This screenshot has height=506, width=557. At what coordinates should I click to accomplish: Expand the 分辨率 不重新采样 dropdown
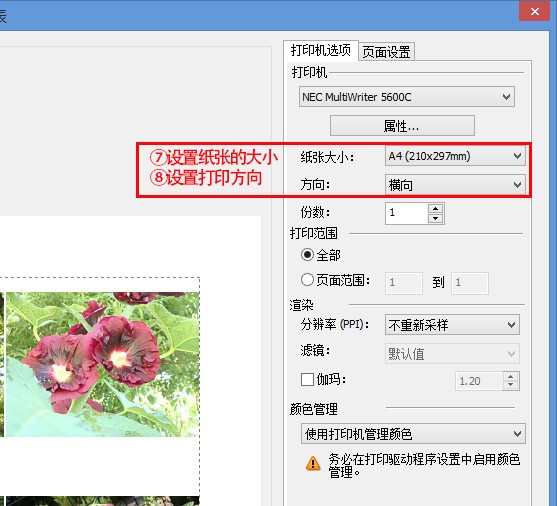[452, 324]
